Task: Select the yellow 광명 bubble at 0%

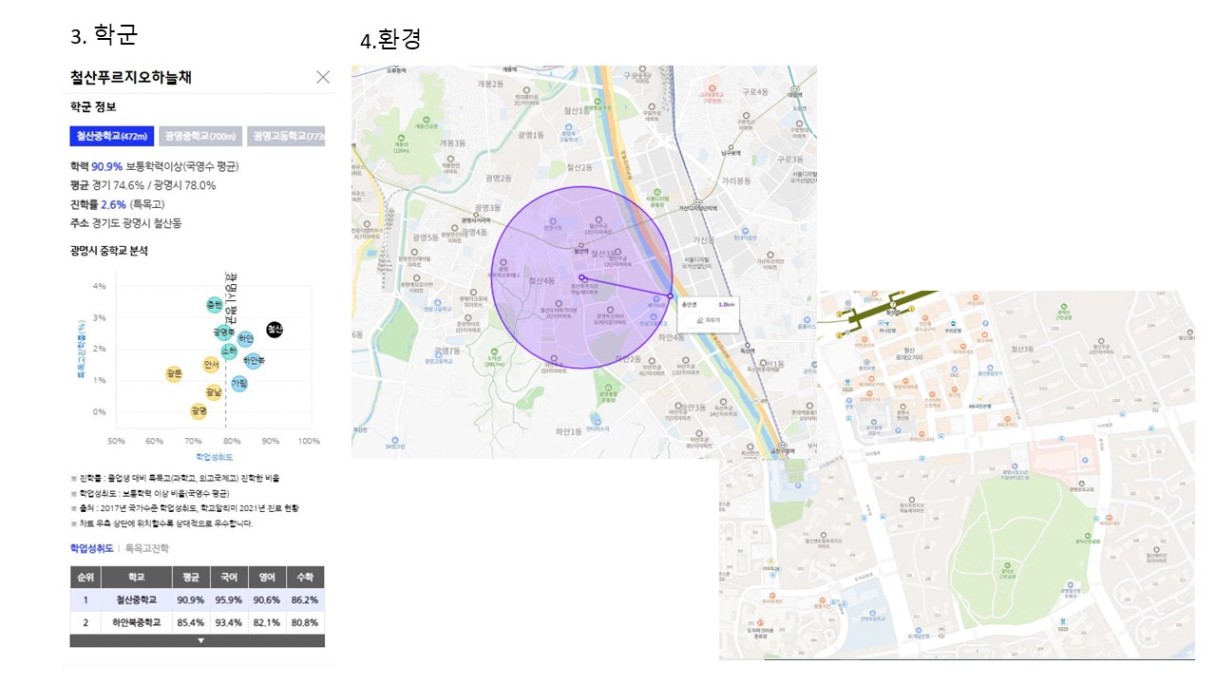Action: coord(198,410)
